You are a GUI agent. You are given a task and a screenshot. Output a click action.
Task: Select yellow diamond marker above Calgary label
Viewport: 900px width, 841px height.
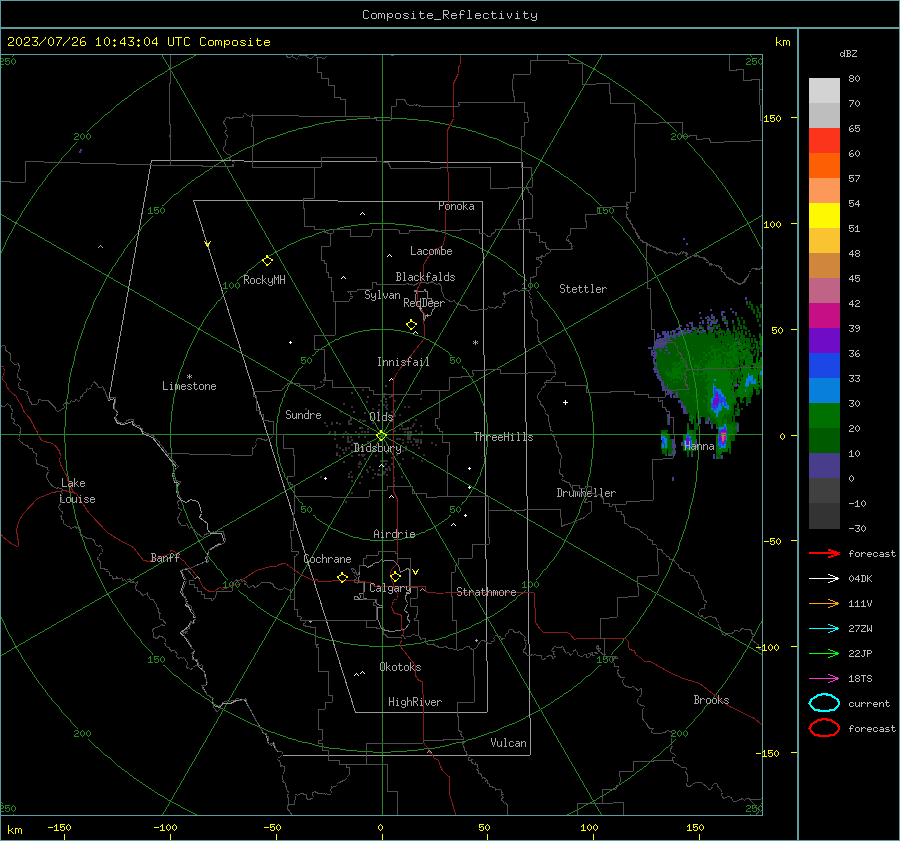click(x=395, y=576)
